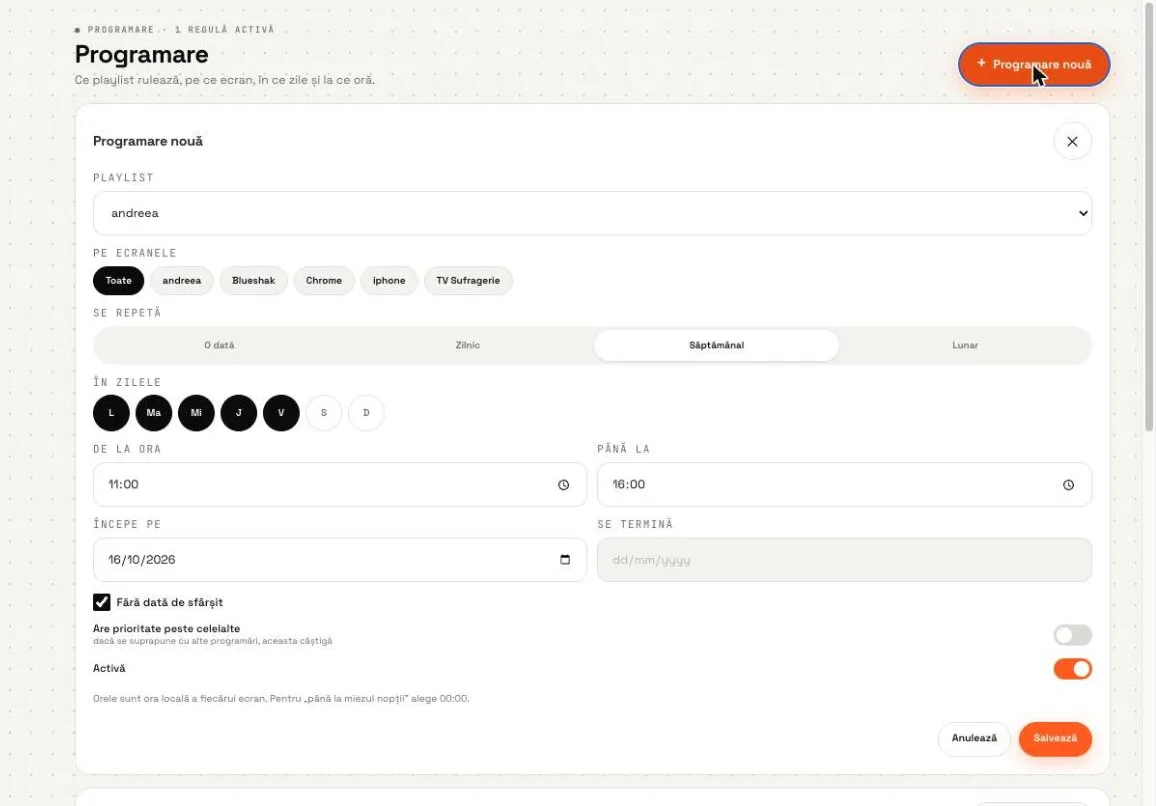
Task: Deselect the Wednesday (Mi) day circle
Action: pyautogui.click(x=196, y=413)
